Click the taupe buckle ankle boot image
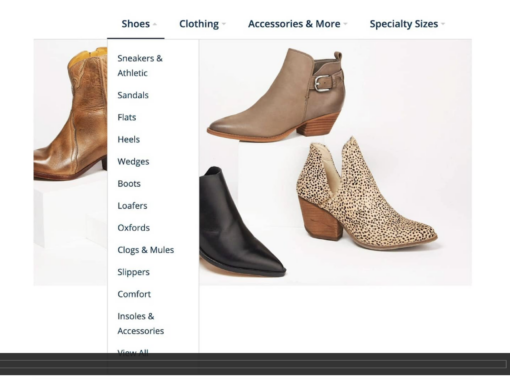This screenshot has width=510, height=382. coord(277,95)
